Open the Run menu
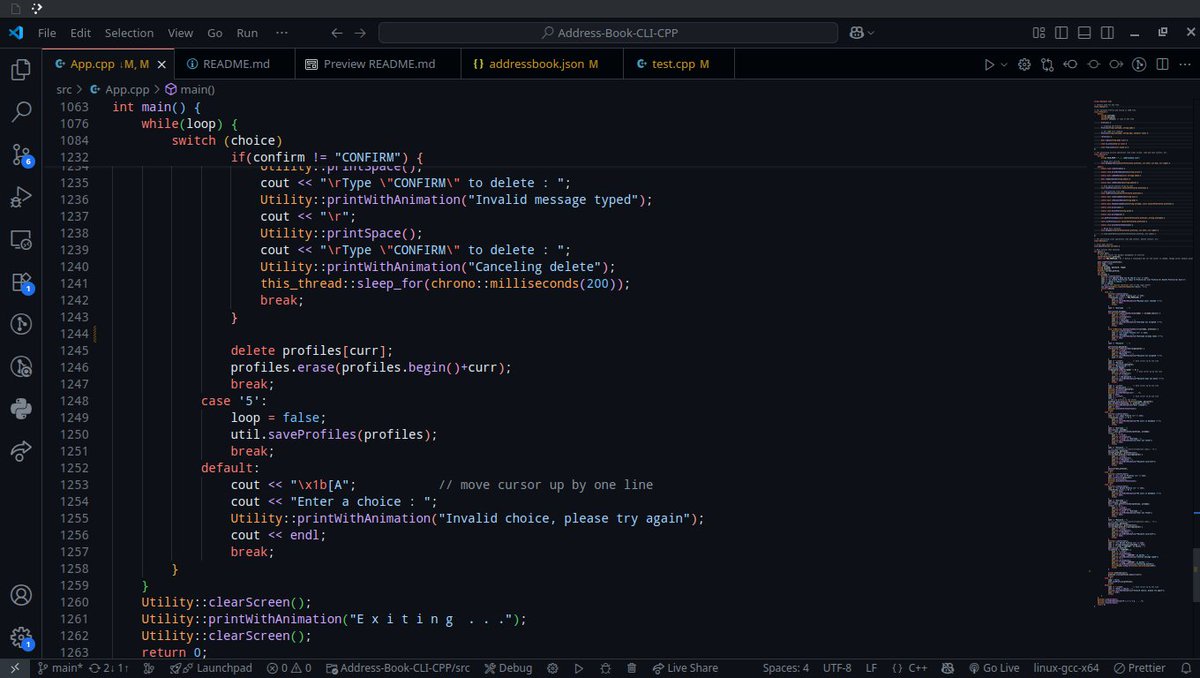Screen dimensions: 1200x678 247,32
